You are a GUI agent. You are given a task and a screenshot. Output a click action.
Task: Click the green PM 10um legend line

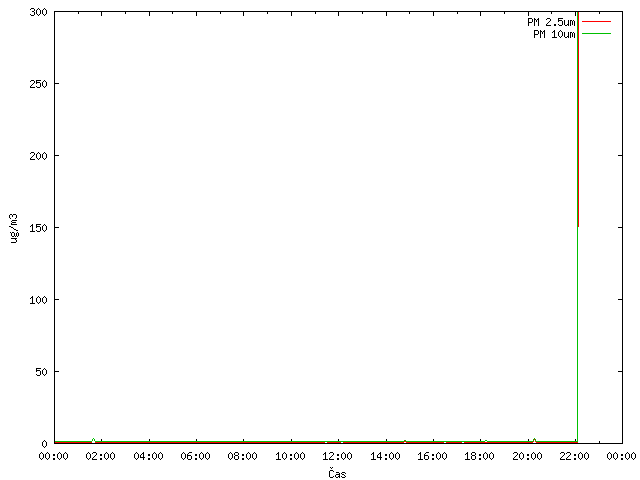(x=596, y=33)
